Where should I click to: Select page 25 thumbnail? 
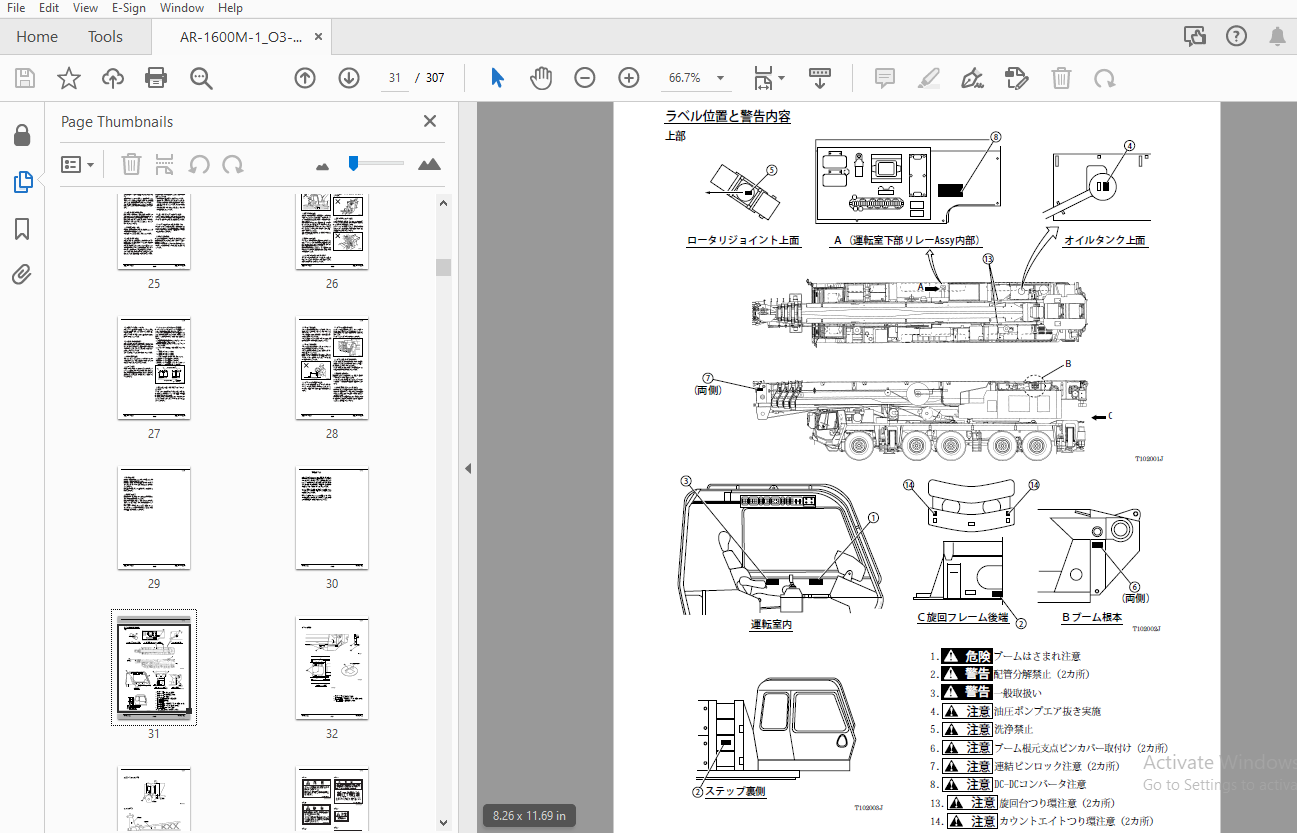pyautogui.click(x=154, y=233)
